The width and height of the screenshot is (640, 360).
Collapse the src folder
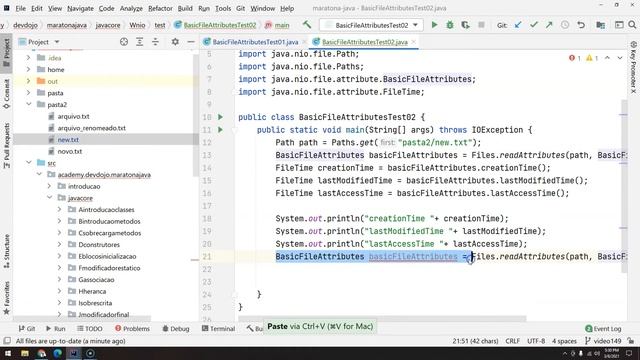[28, 163]
